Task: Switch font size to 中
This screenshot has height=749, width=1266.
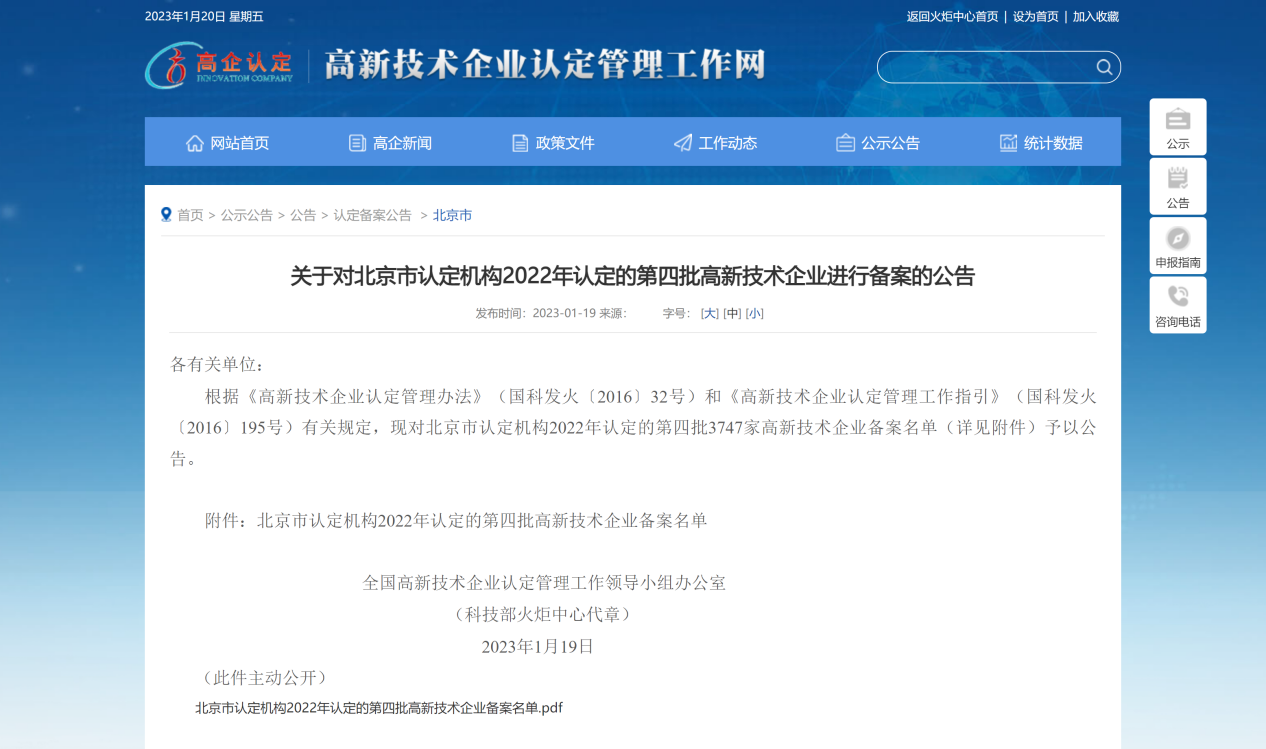Action: pos(732,313)
